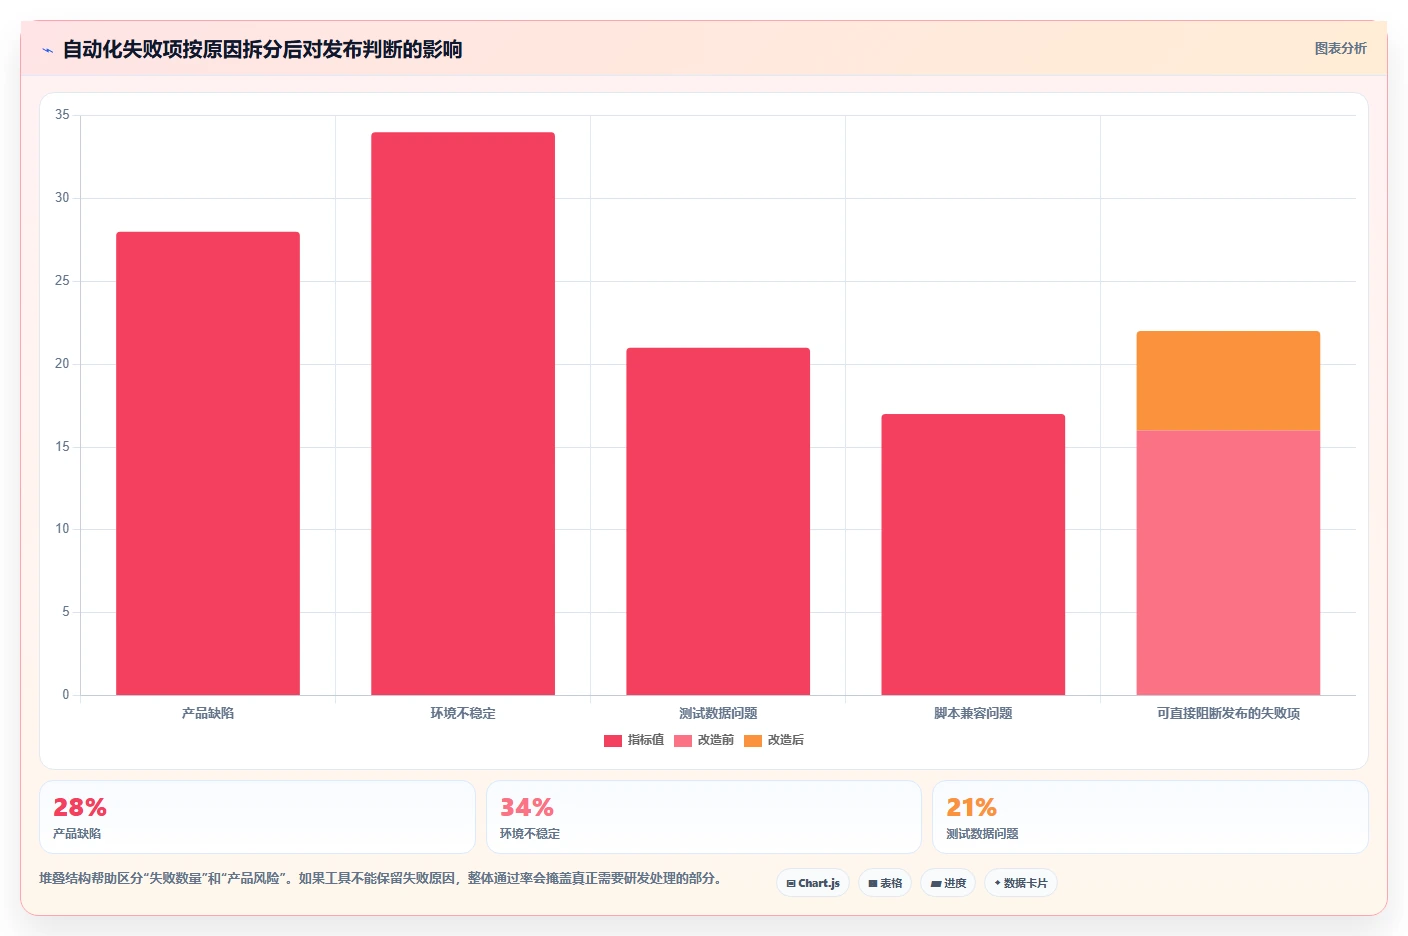Click the 环境不稳定 x-axis label

(463, 713)
